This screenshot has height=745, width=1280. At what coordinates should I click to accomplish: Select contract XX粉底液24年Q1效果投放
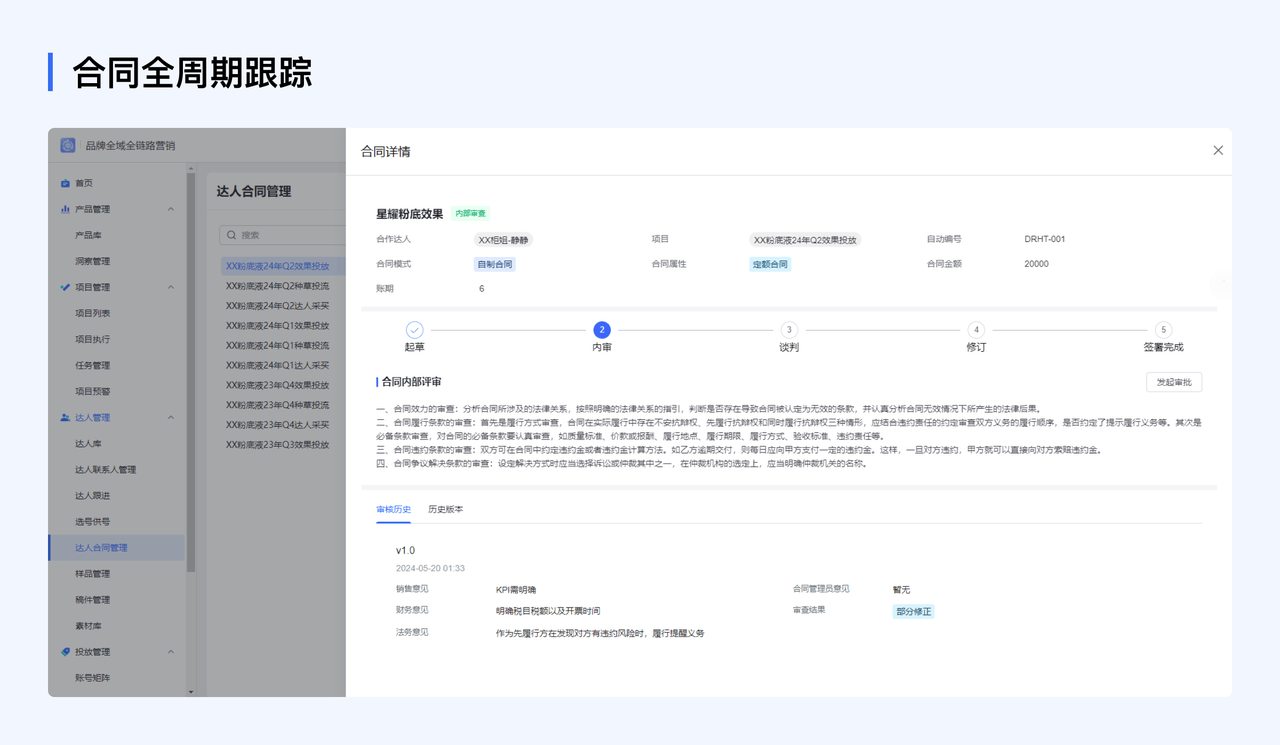(x=277, y=325)
